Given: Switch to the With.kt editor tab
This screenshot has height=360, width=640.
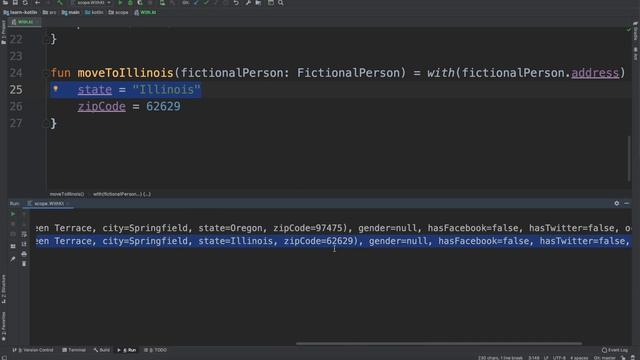Looking at the screenshot, I should 24,22.
